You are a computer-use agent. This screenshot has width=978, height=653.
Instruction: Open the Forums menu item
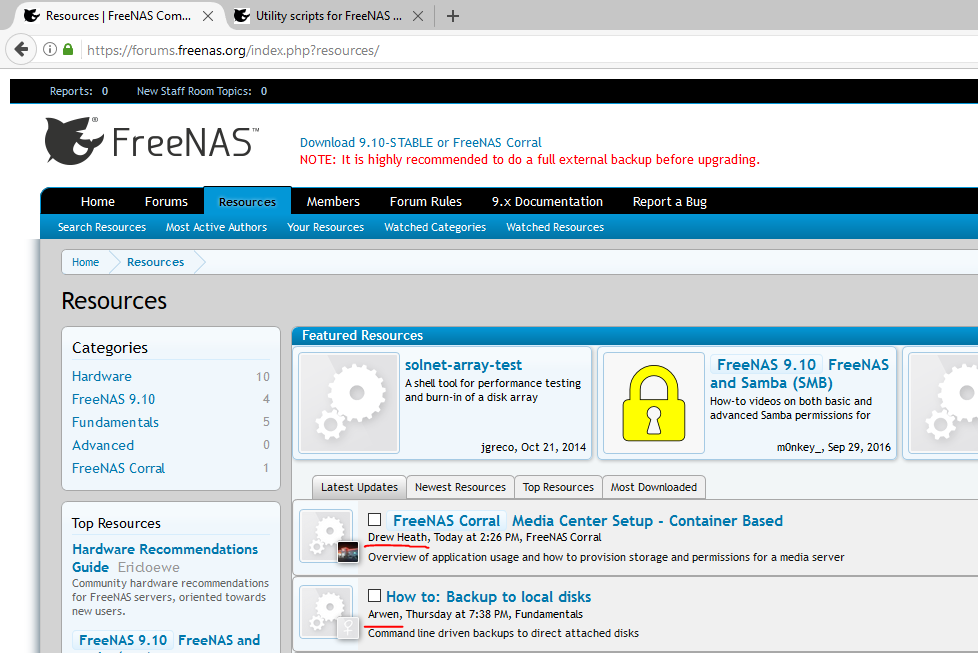(166, 201)
